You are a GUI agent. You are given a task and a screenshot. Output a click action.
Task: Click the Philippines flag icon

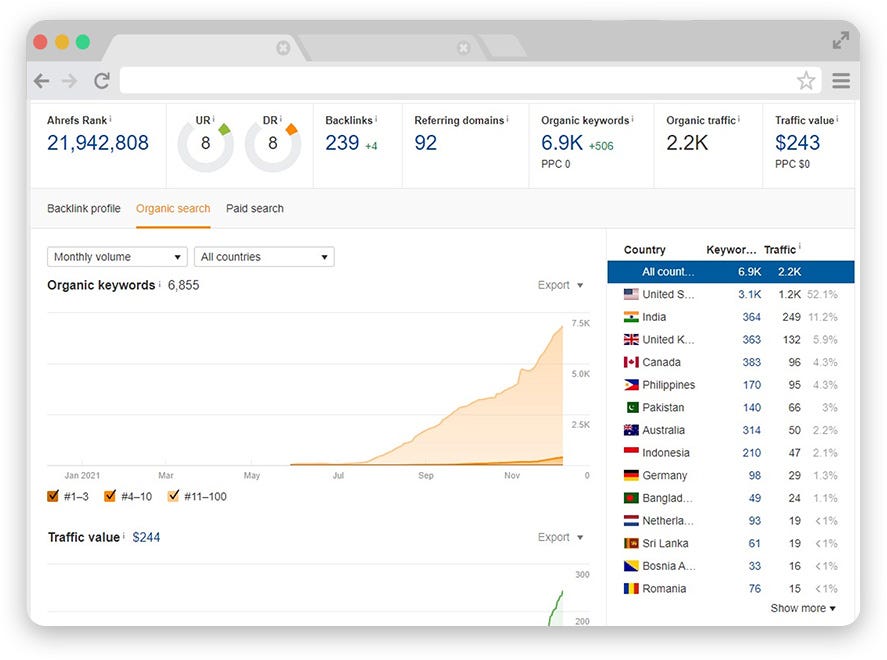click(x=631, y=385)
